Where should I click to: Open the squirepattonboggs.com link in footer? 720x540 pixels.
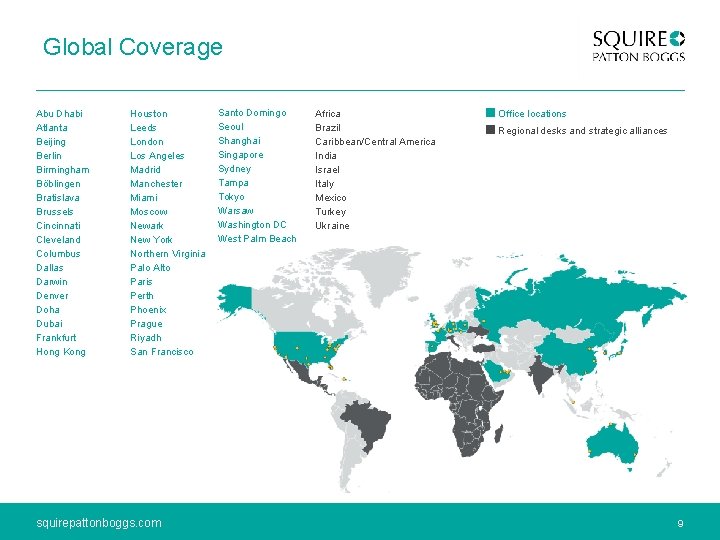(99, 523)
